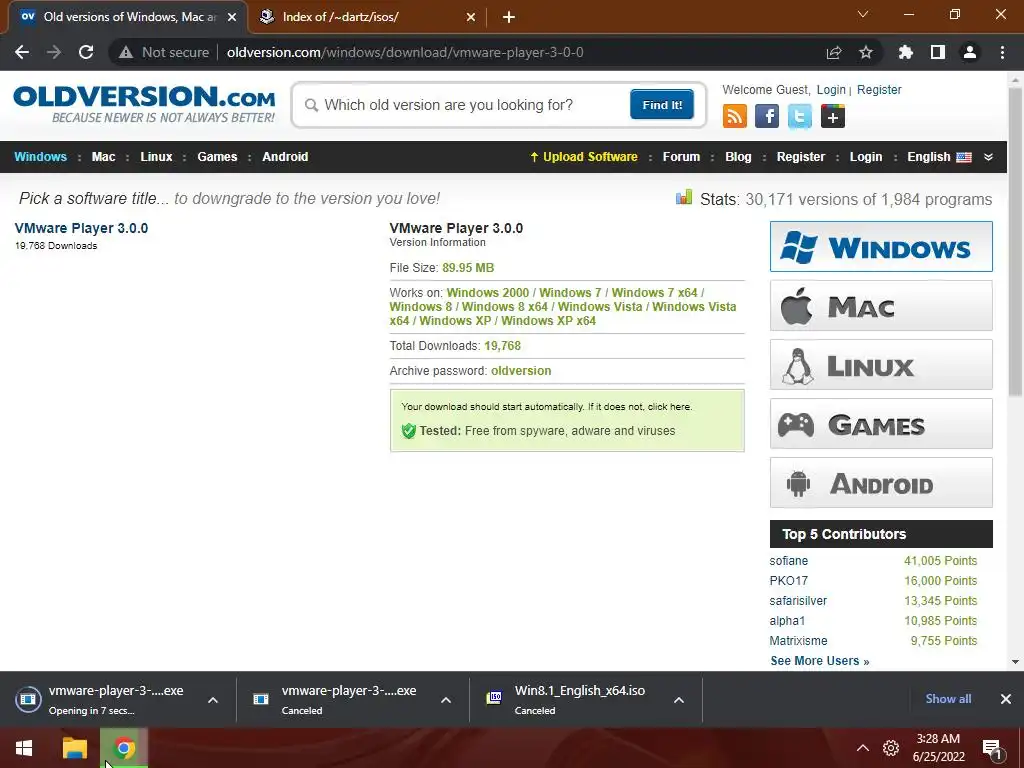Open the Windows nav menu item

(x=40, y=157)
